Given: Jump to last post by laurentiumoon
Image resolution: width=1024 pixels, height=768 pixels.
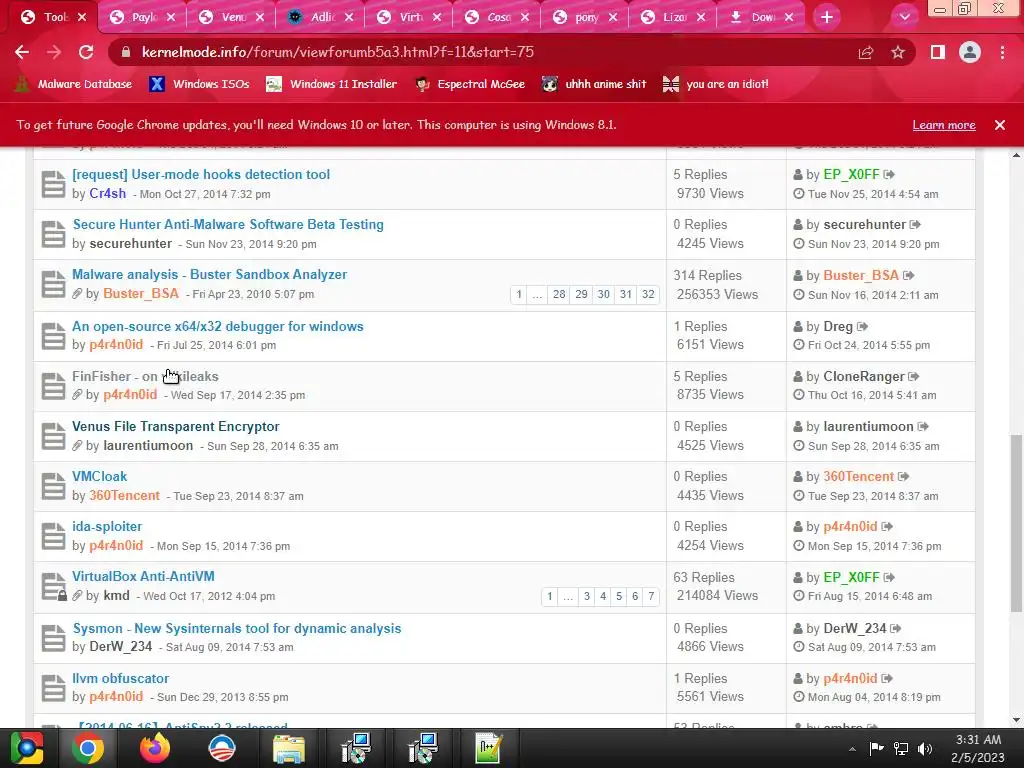Looking at the screenshot, I should [923, 427].
